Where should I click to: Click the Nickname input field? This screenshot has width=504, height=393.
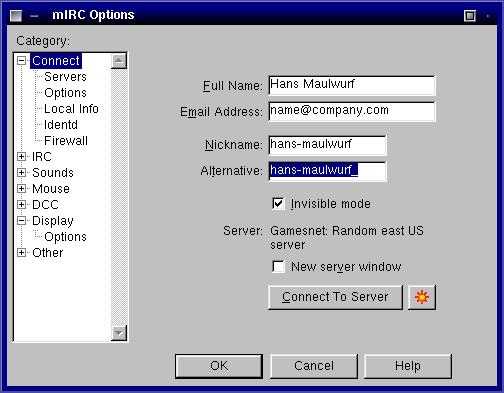point(327,145)
